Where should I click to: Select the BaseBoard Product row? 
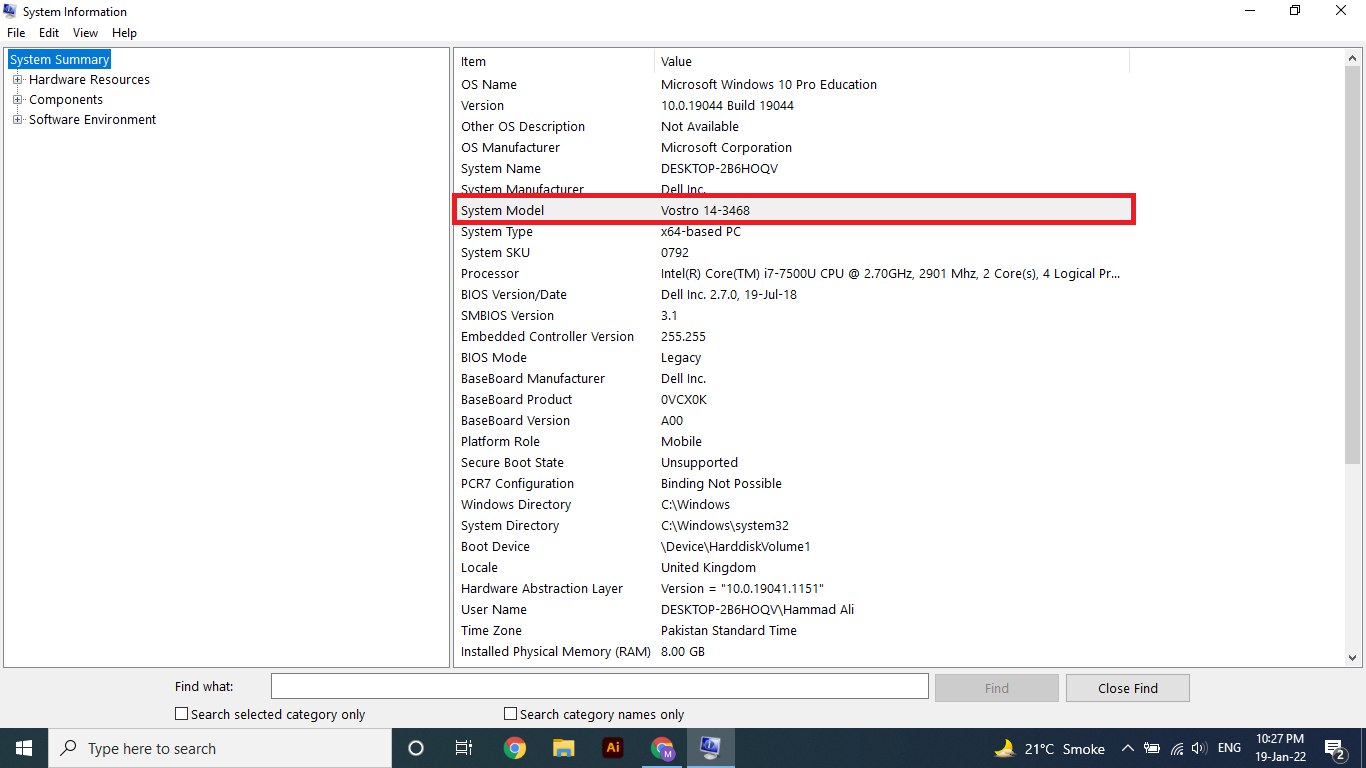coord(793,400)
